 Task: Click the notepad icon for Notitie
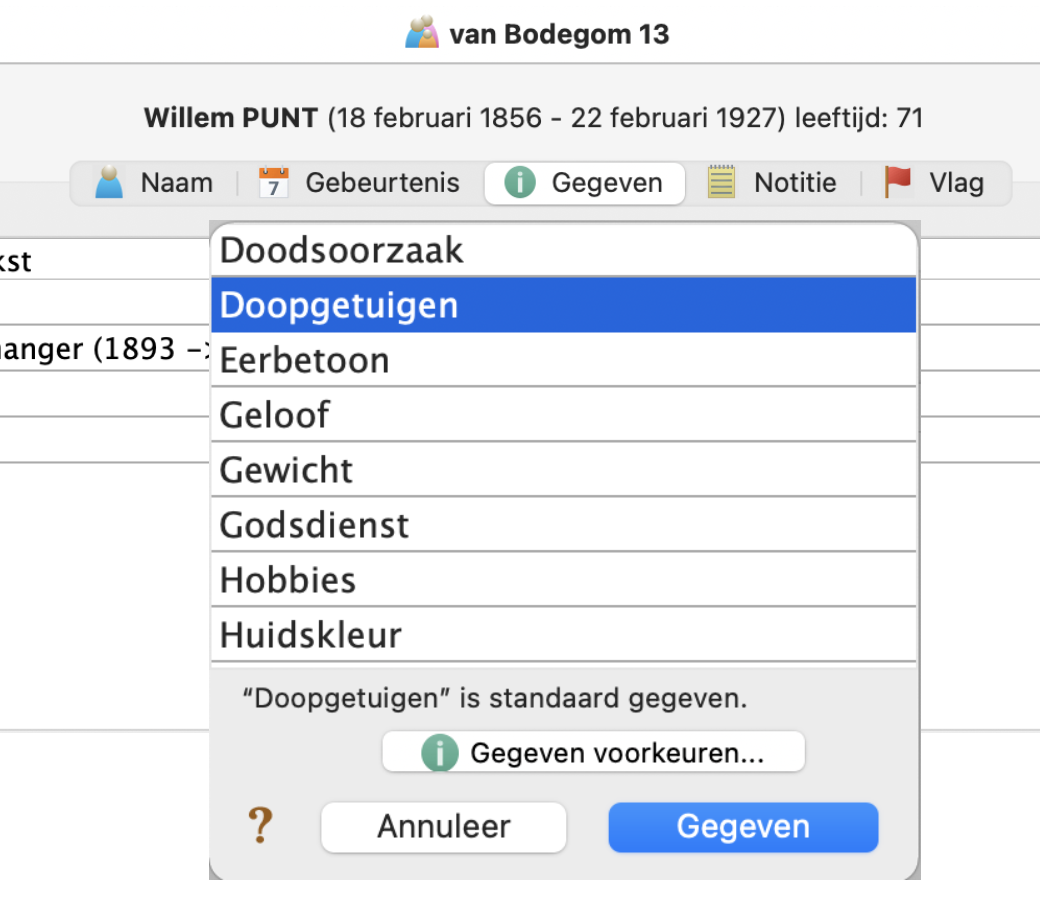tap(721, 183)
